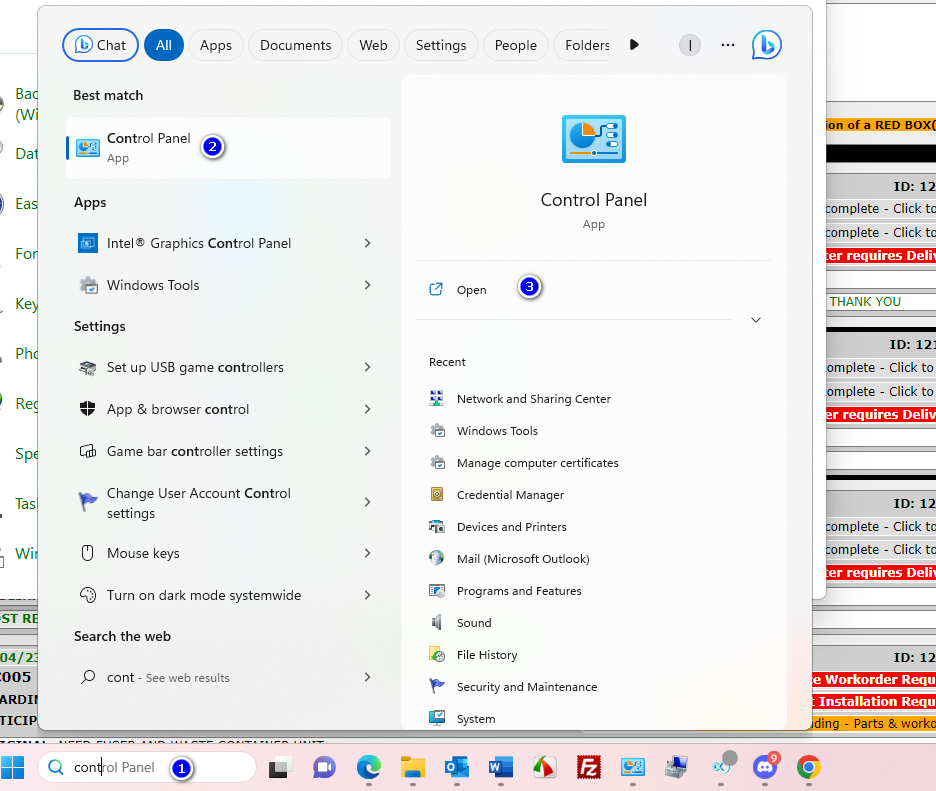Launch Intel Graphics Control Panel
This screenshot has width=936, height=791.
coord(199,243)
